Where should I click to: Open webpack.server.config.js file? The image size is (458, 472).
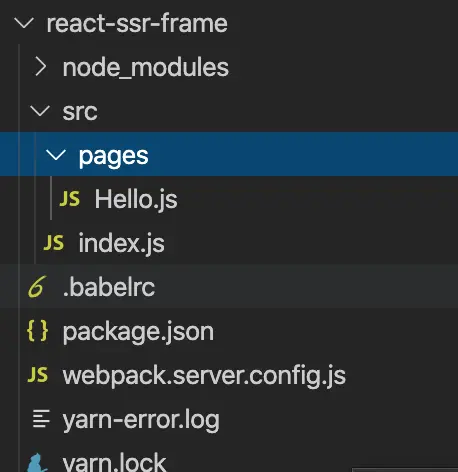pyautogui.click(x=204, y=376)
